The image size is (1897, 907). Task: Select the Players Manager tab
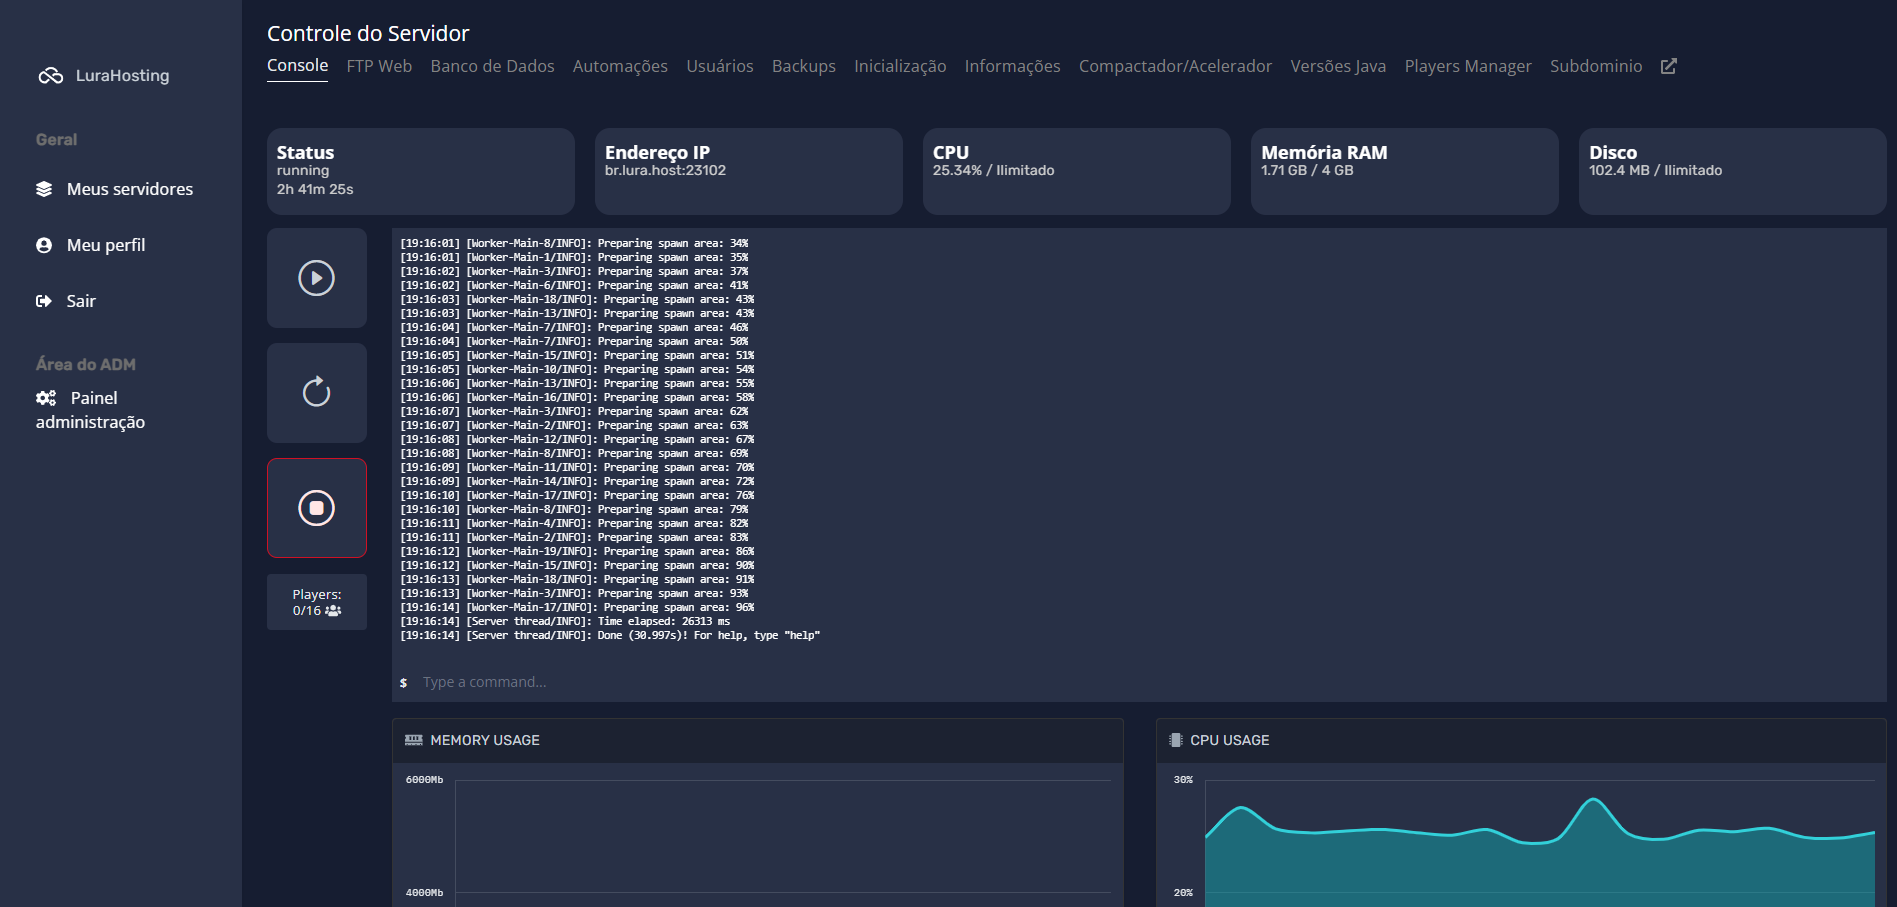click(1467, 66)
